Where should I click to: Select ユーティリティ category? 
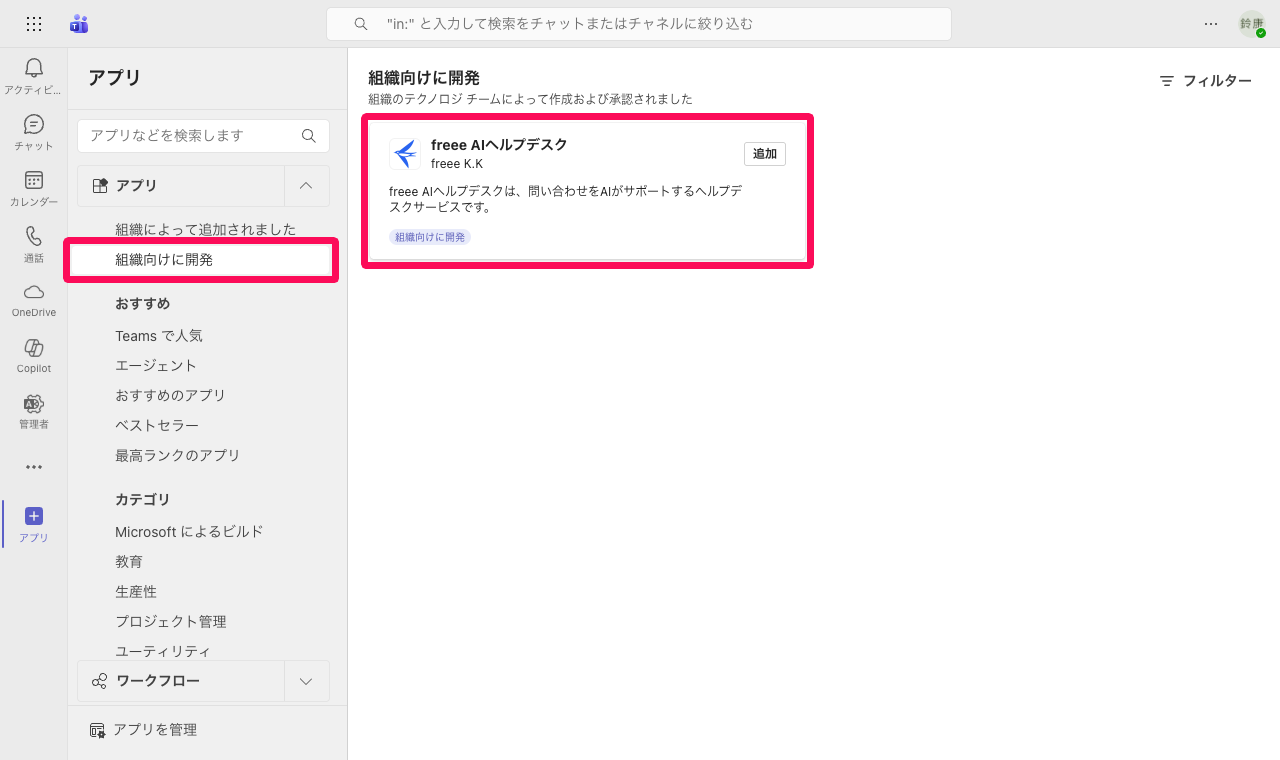tap(163, 651)
